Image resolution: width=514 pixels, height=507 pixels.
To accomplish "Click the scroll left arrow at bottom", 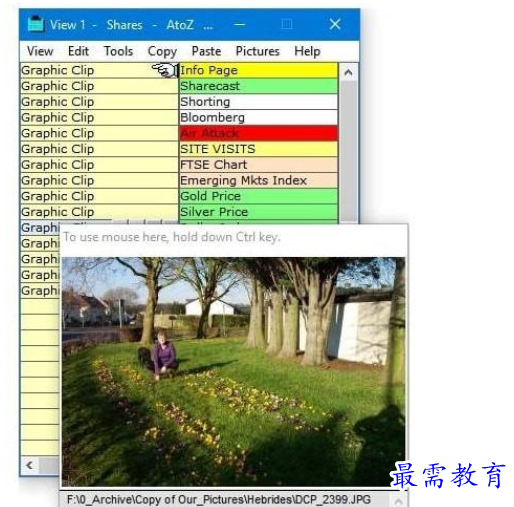I will (x=30, y=465).
